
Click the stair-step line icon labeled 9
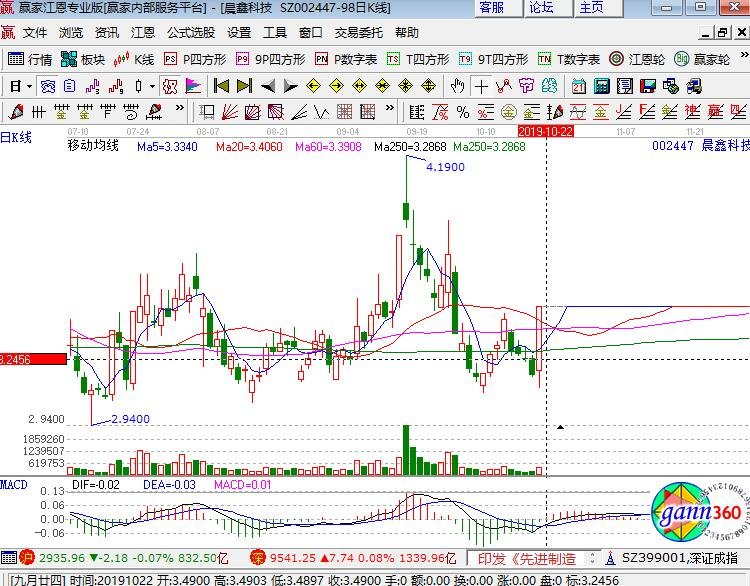[x=116, y=87]
